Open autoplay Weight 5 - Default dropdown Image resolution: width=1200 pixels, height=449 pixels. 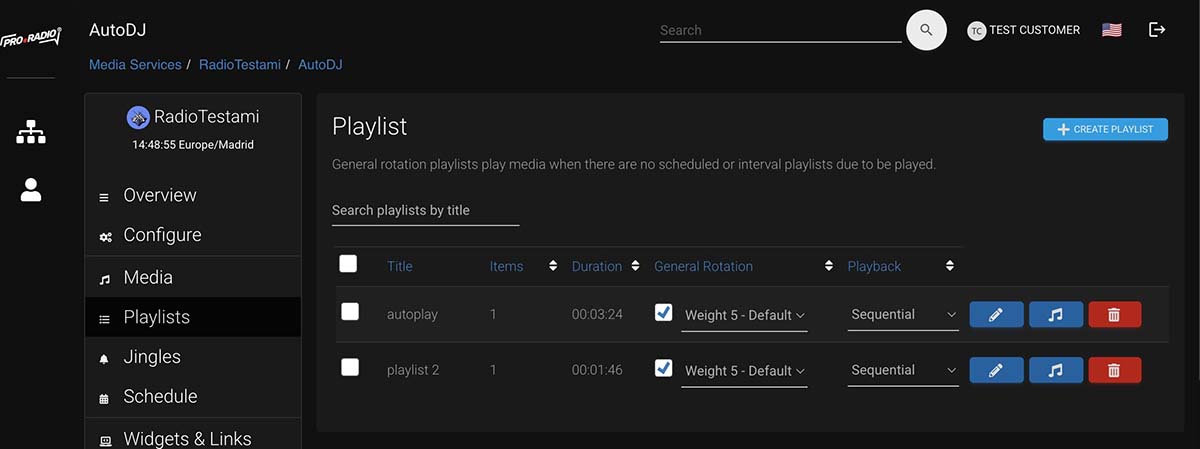point(745,315)
